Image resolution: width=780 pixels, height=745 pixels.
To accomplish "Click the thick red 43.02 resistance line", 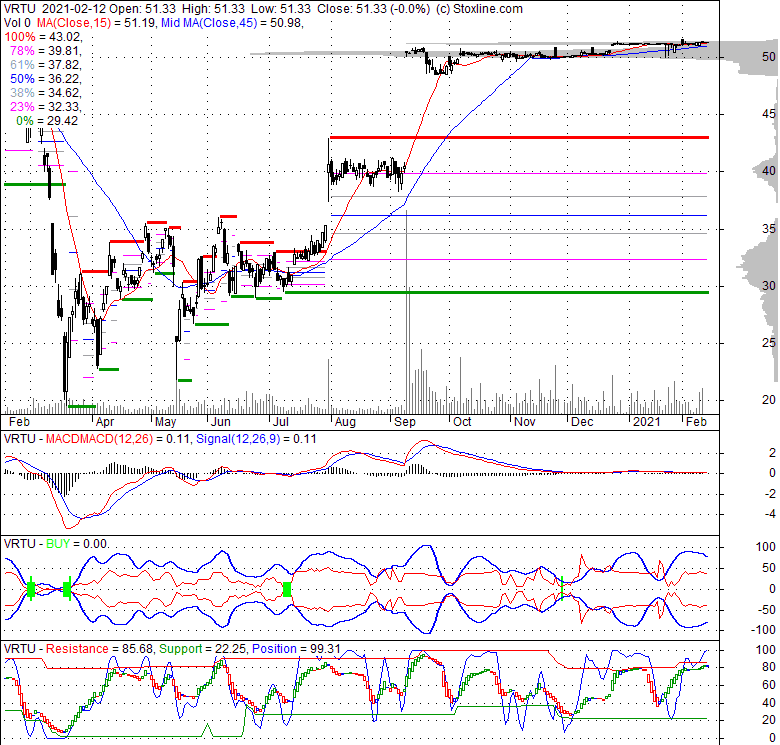I will pos(519,137).
